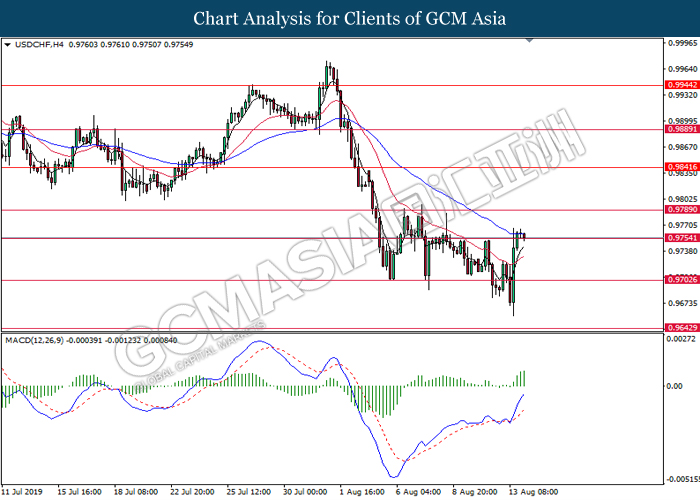Image resolution: width=700 pixels, height=500 pixels.
Task: Select the USDCHF,H4 chart title text
Action: point(39,45)
